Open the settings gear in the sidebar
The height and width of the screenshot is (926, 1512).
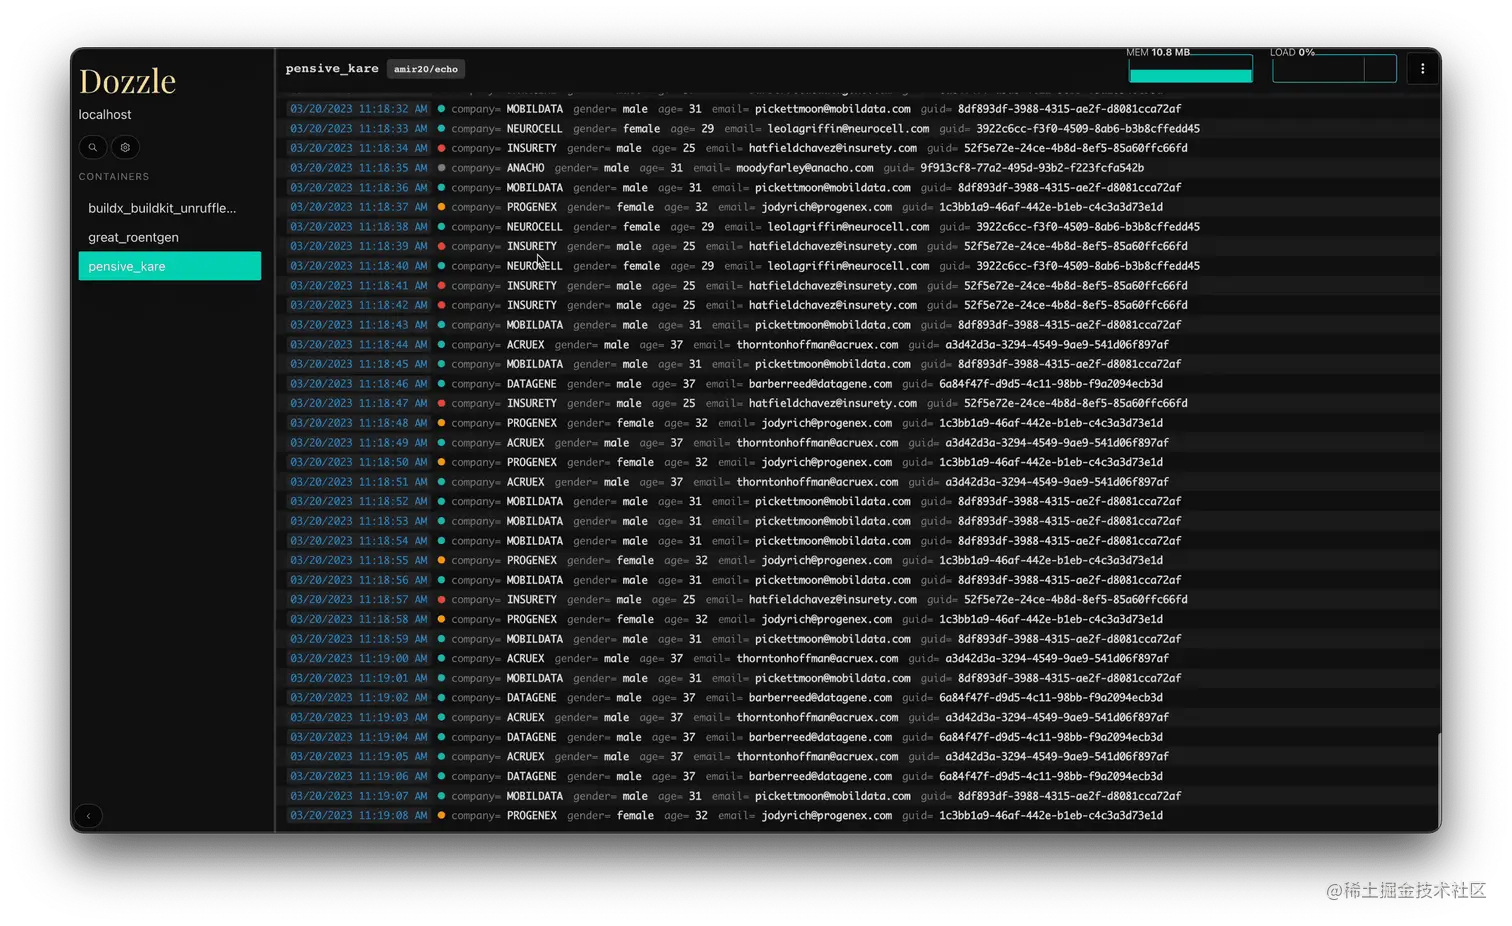click(125, 147)
